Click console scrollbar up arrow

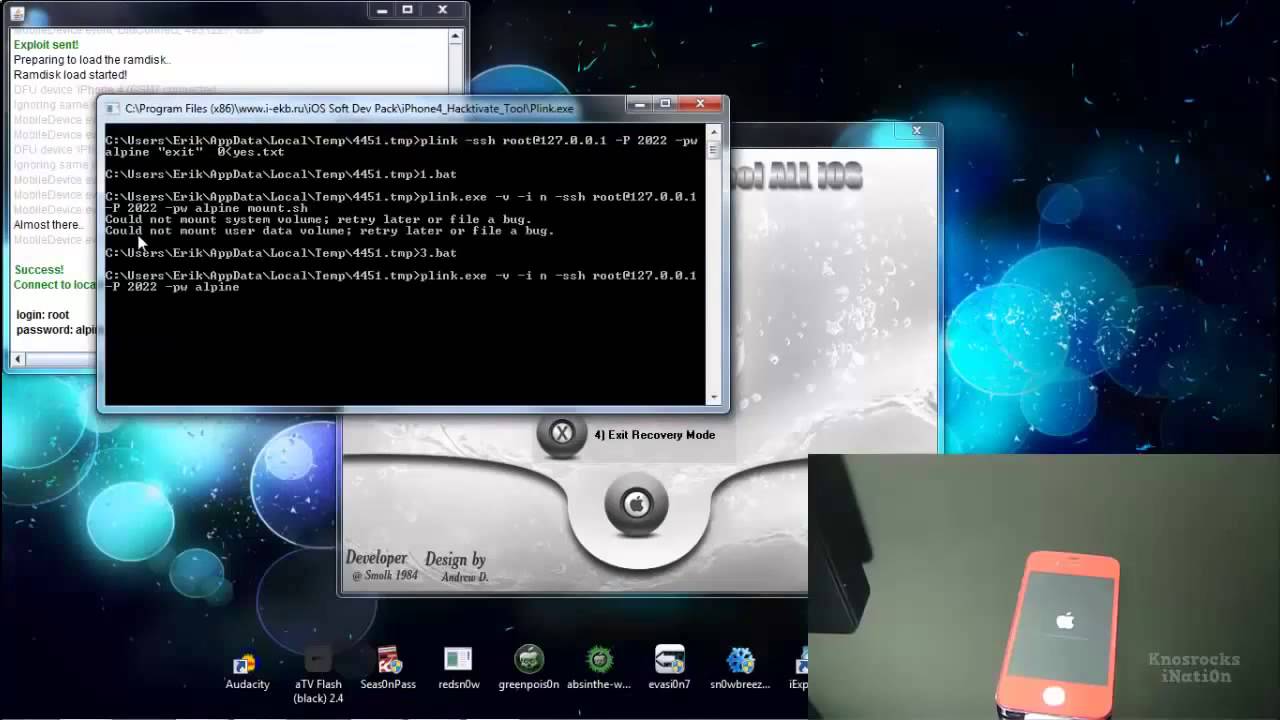714,131
